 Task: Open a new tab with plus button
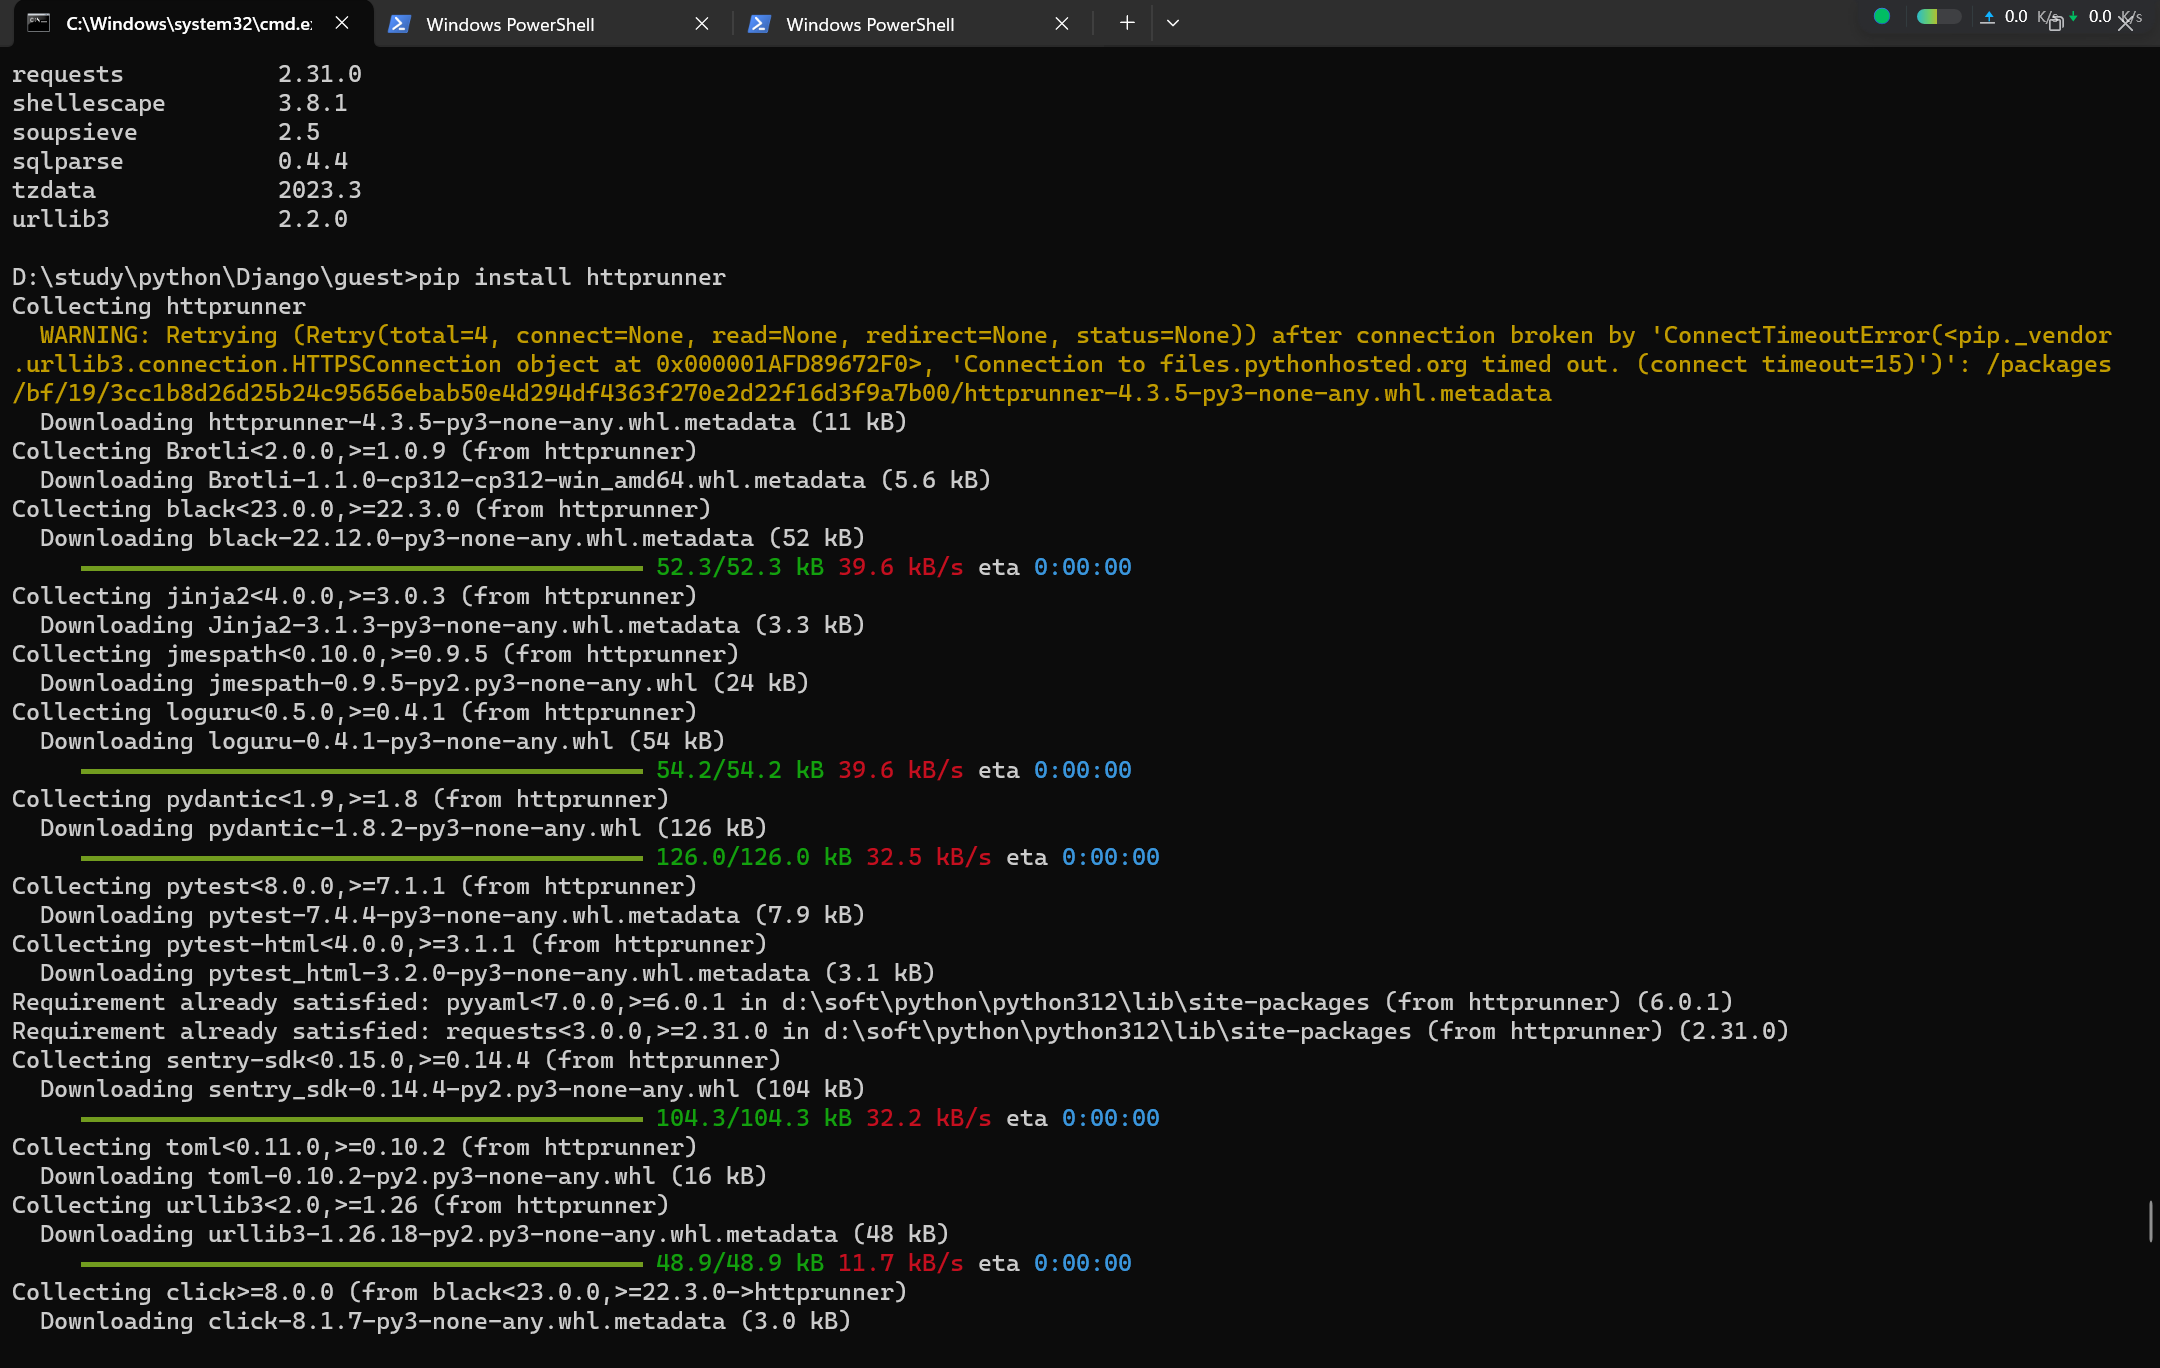pos(1127,23)
